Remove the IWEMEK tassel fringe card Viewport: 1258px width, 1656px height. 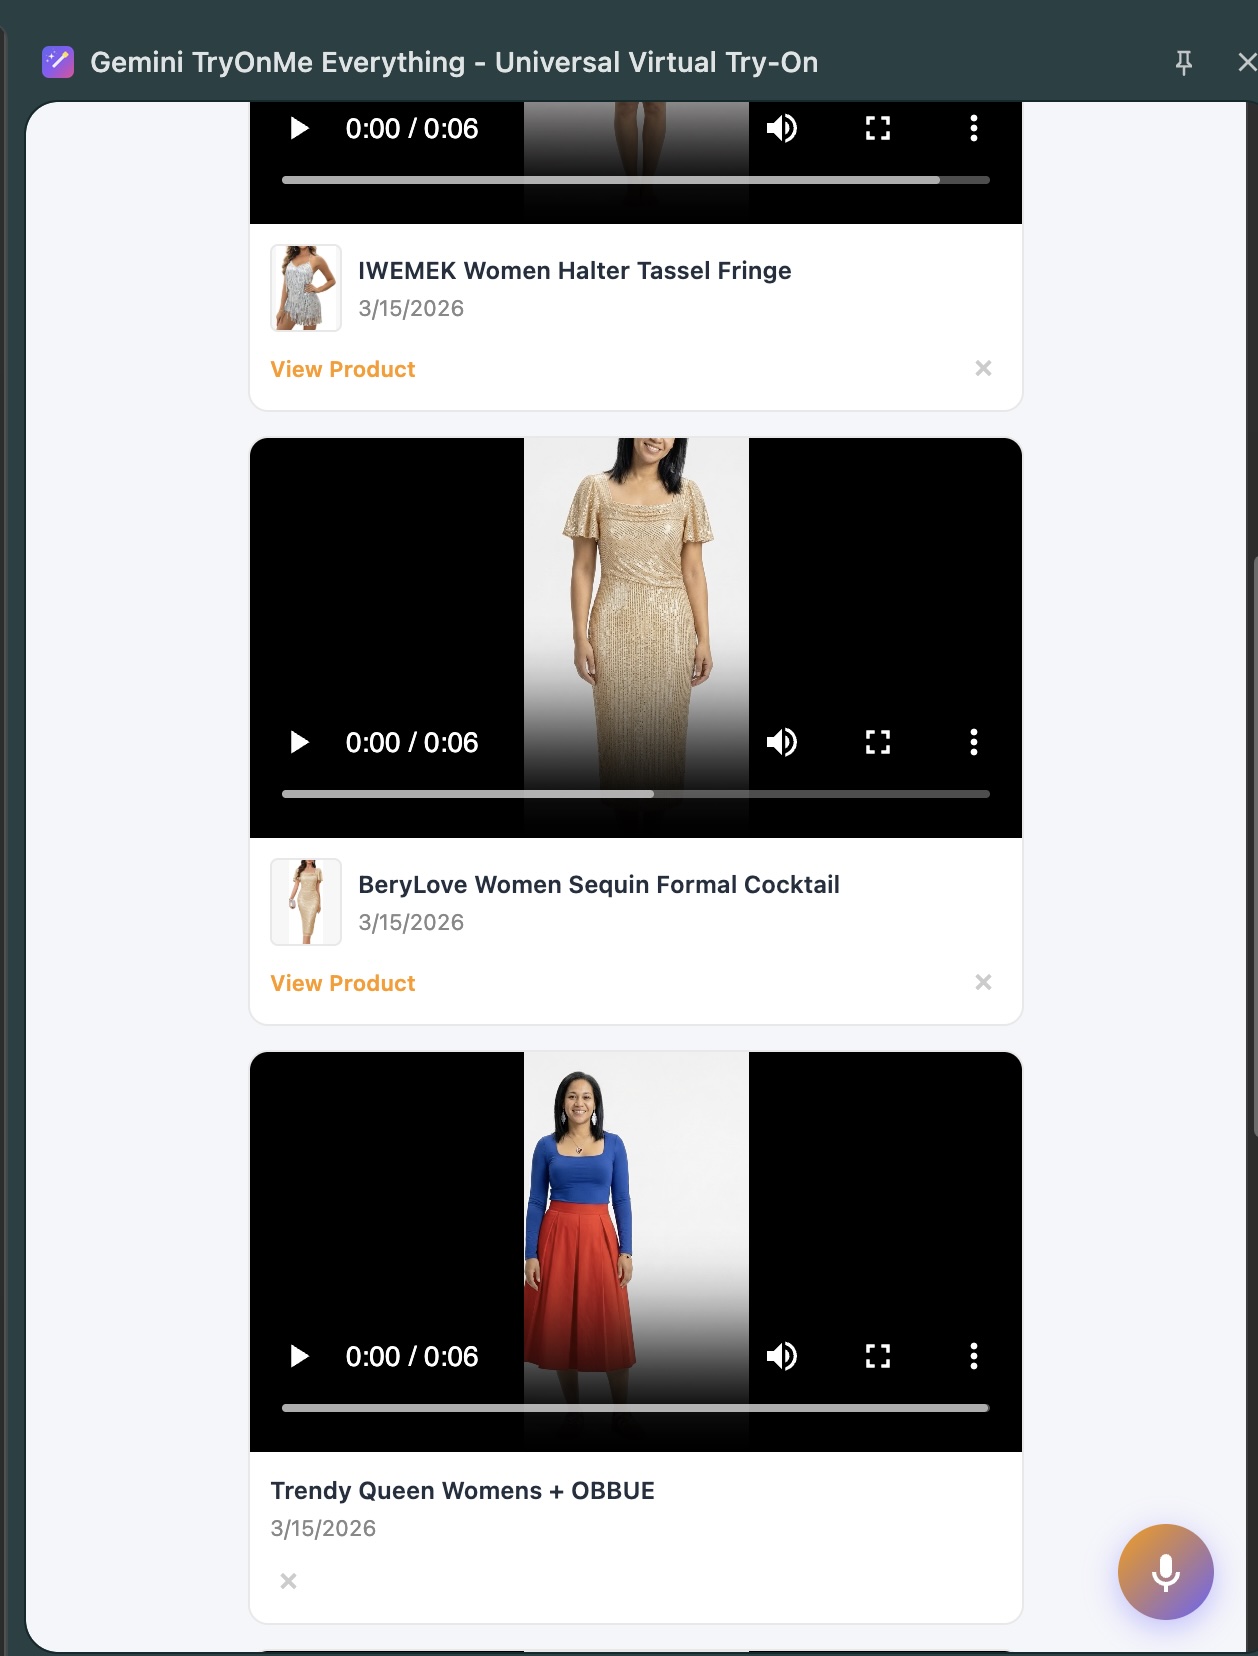pos(984,368)
